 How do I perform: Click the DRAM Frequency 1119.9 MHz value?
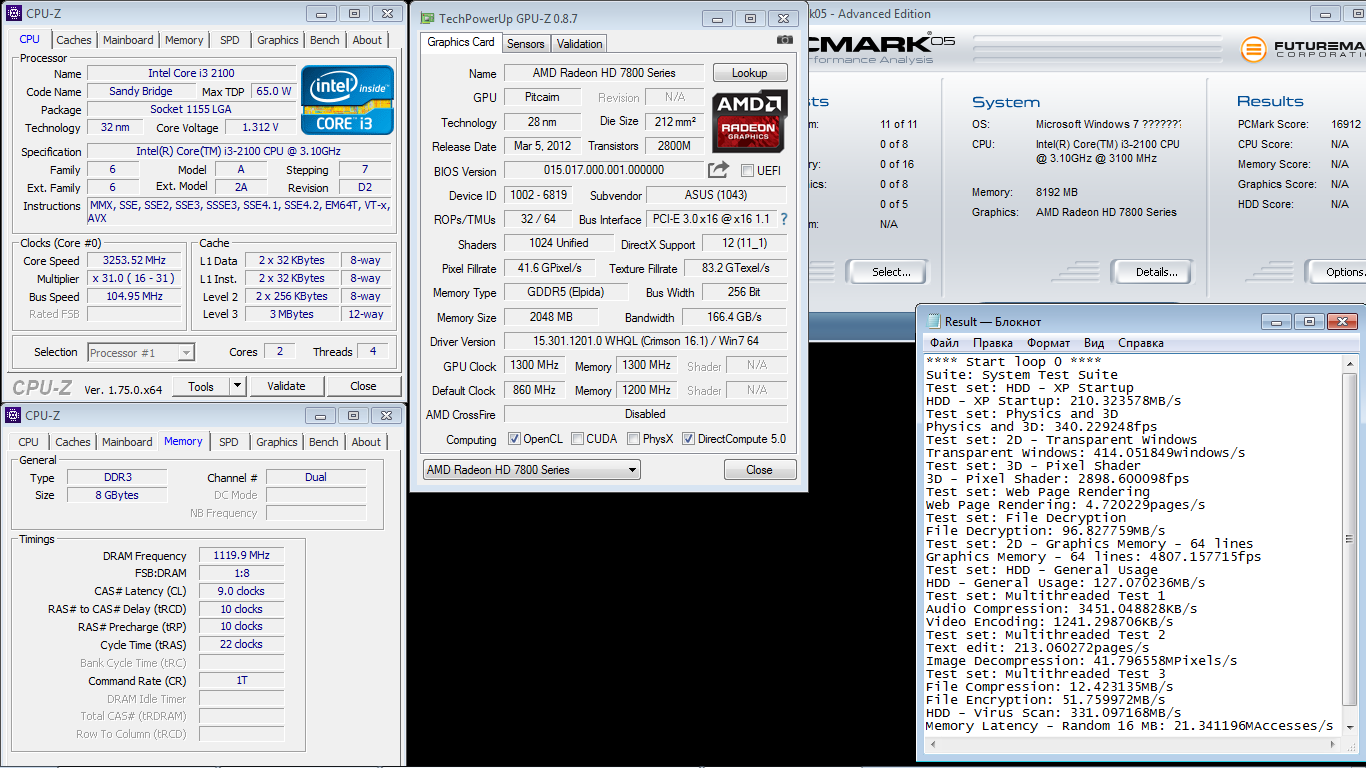[x=241, y=555]
